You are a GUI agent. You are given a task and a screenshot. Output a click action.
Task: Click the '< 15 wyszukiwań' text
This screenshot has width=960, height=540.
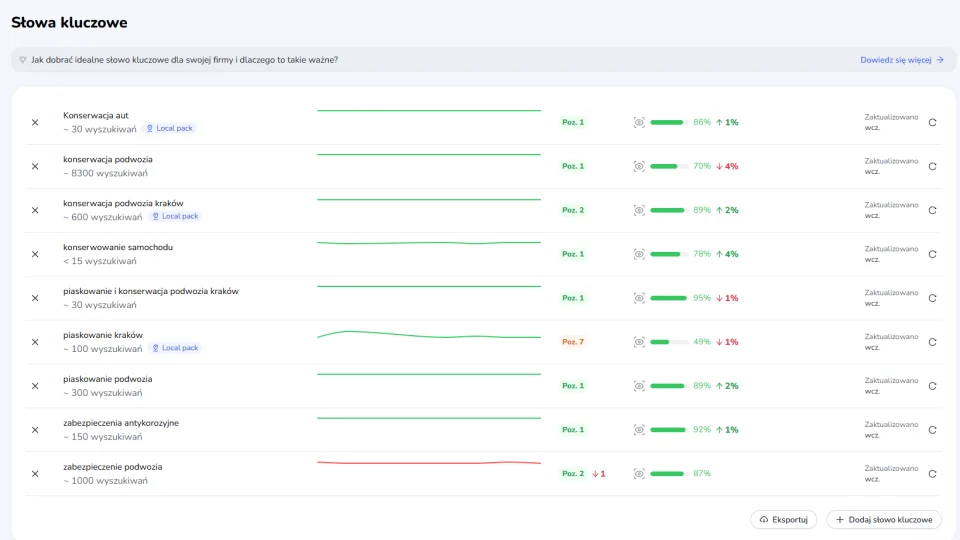[100, 261]
